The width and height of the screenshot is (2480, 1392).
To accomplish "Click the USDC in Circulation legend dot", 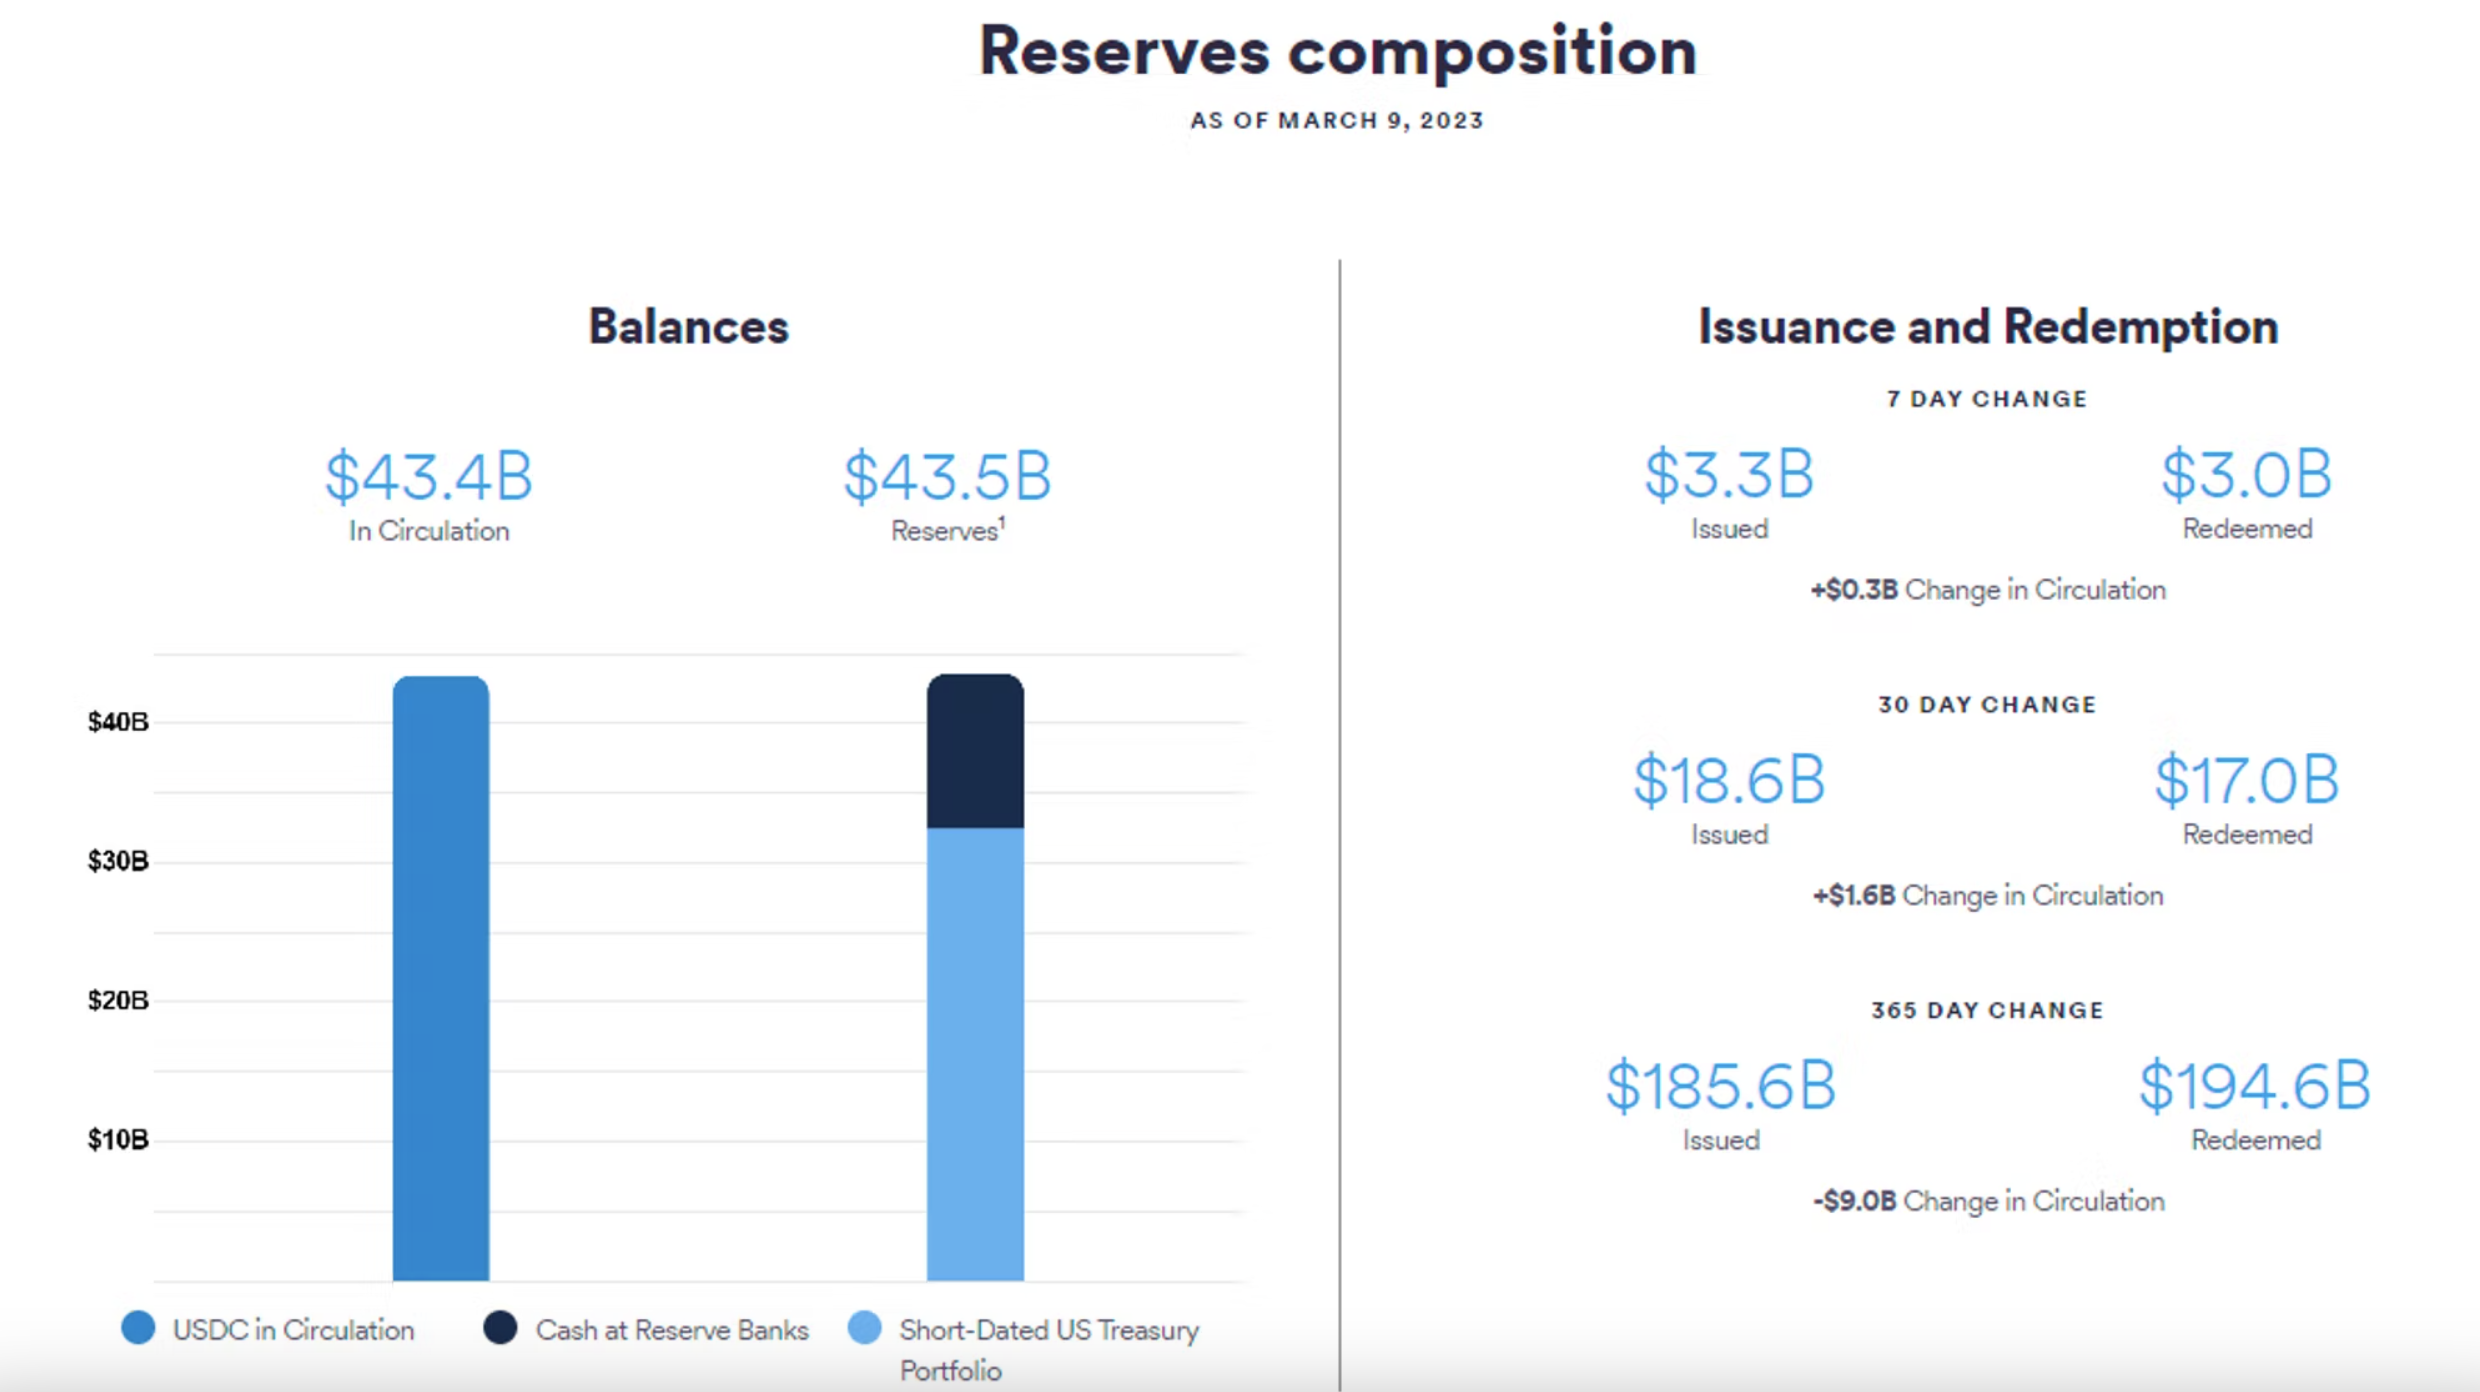I will click(138, 1328).
